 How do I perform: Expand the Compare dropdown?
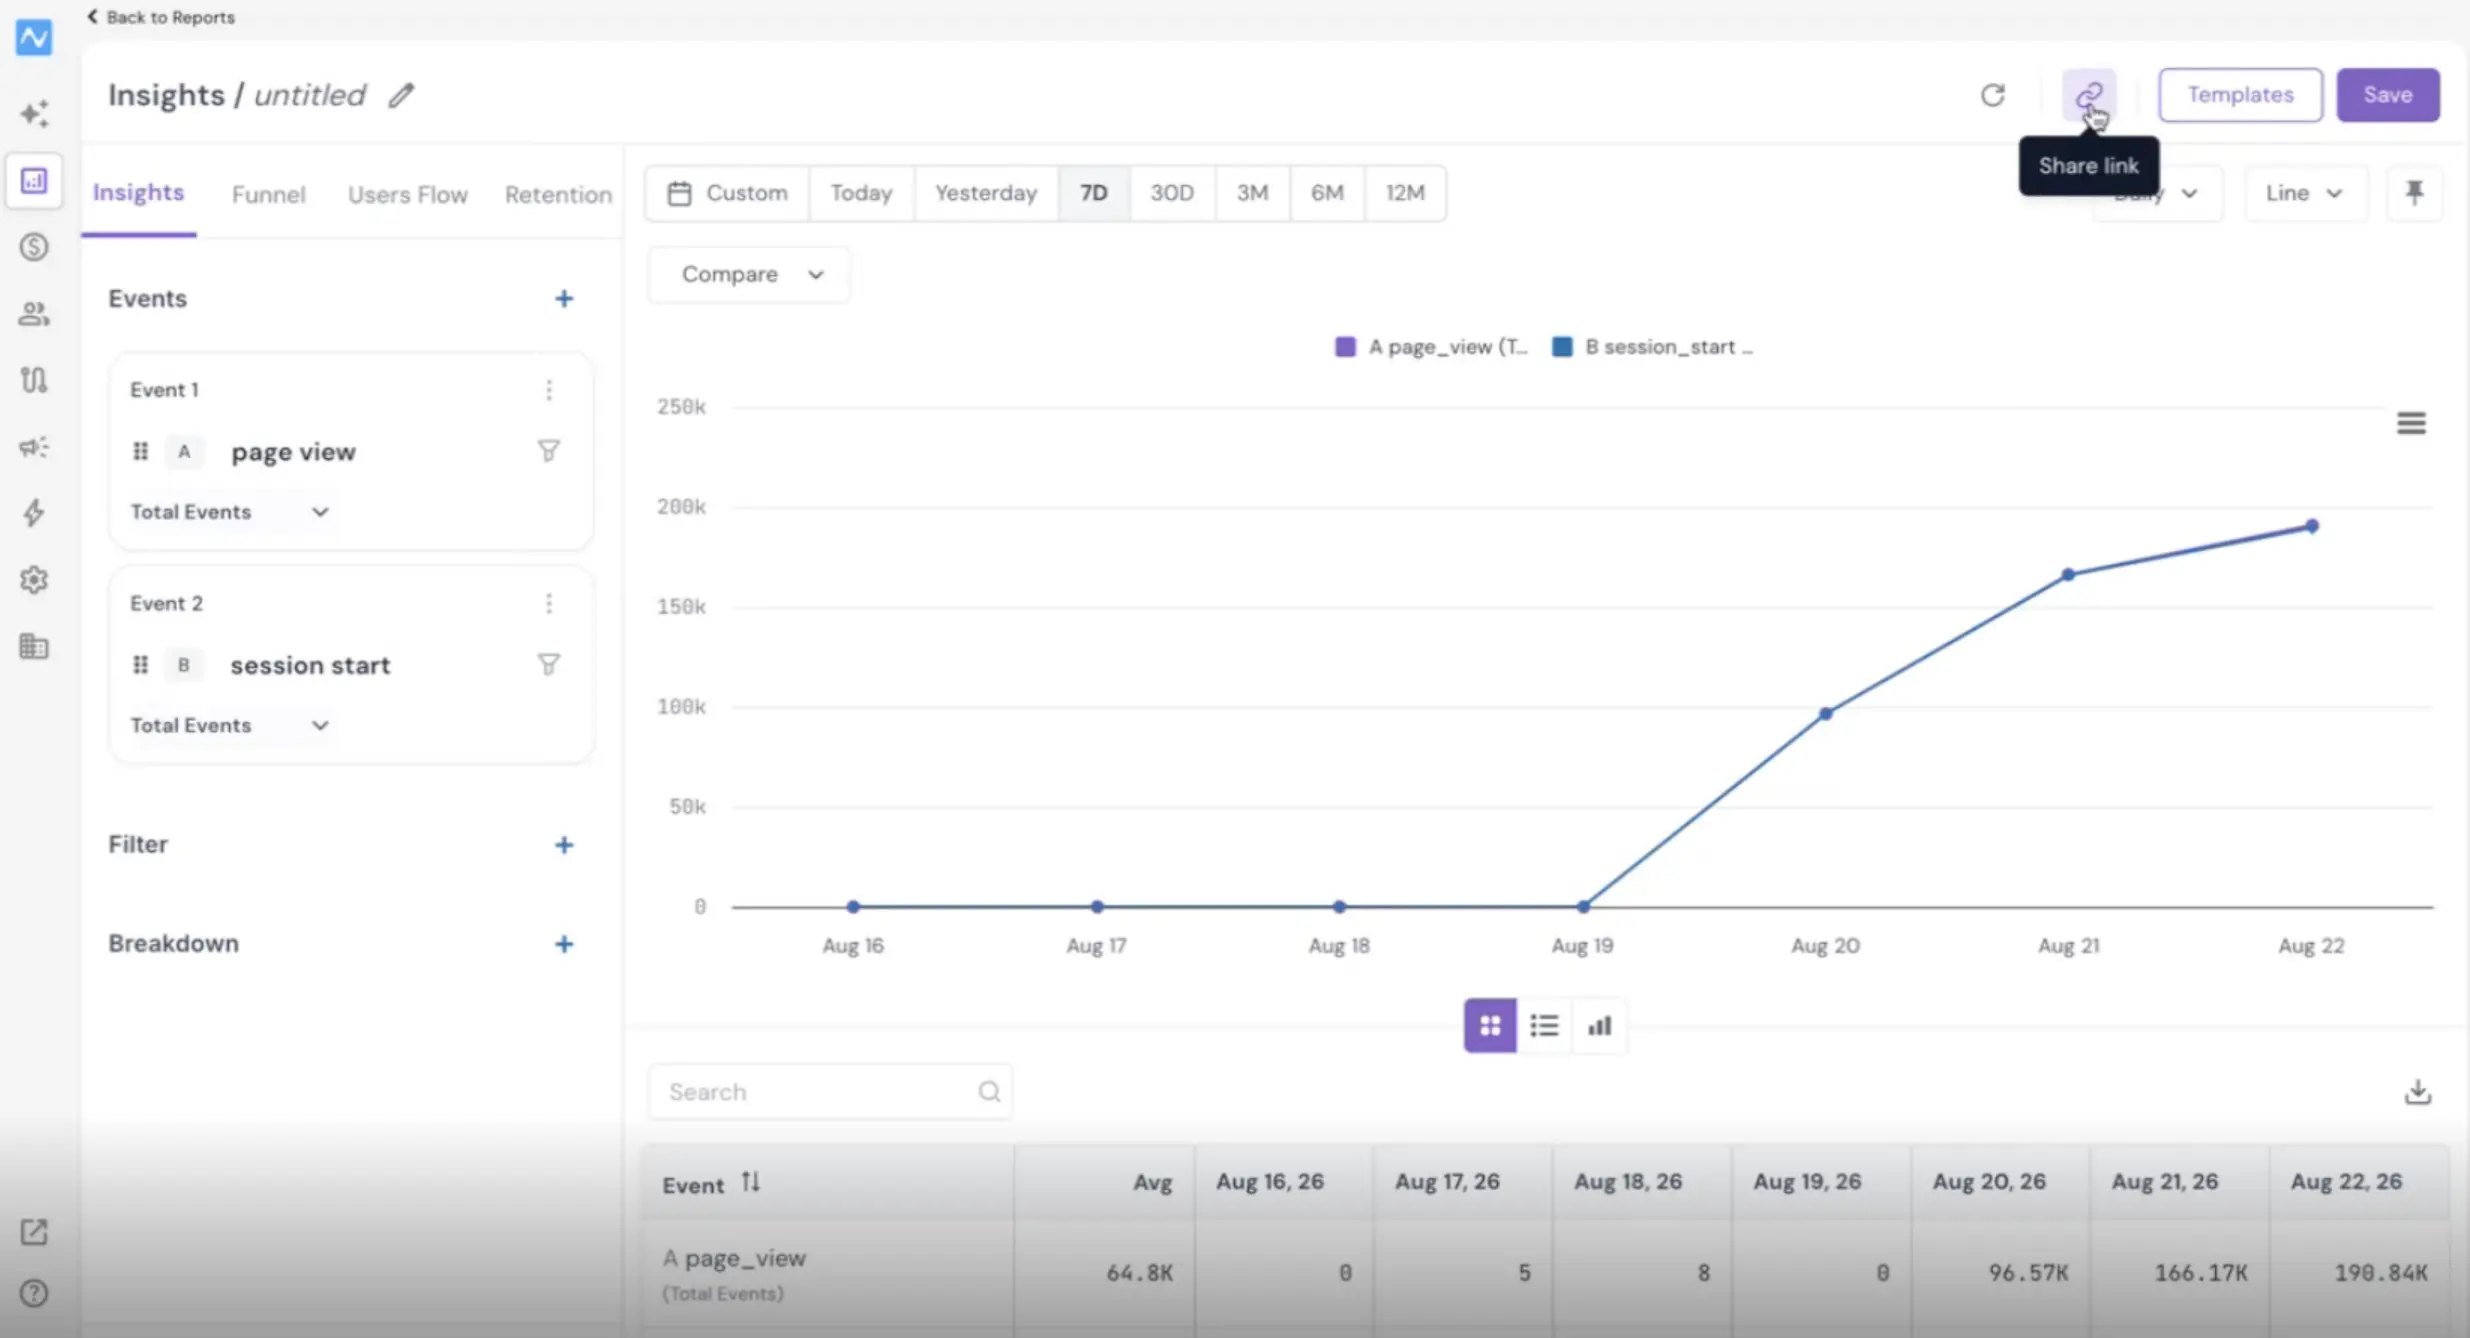click(x=749, y=275)
